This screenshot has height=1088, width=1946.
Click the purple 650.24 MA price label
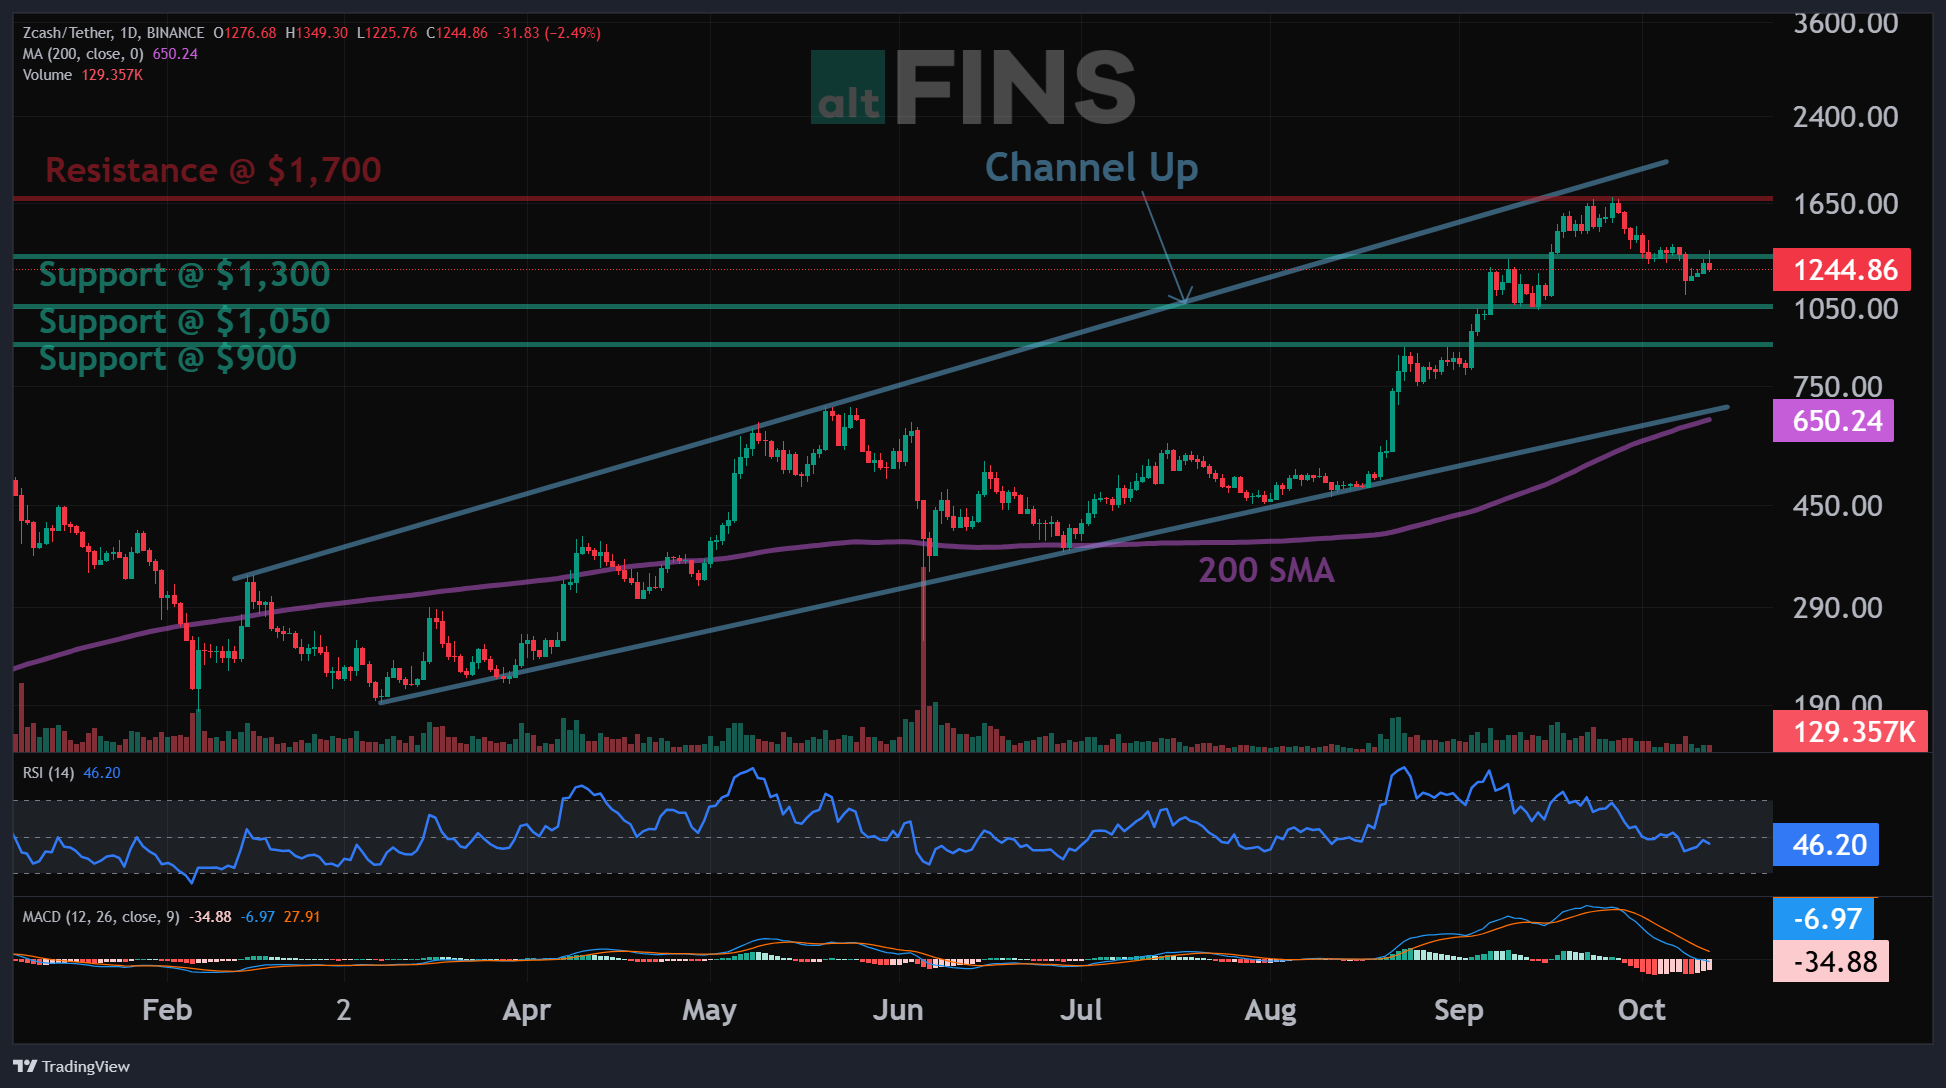click(1833, 421)
